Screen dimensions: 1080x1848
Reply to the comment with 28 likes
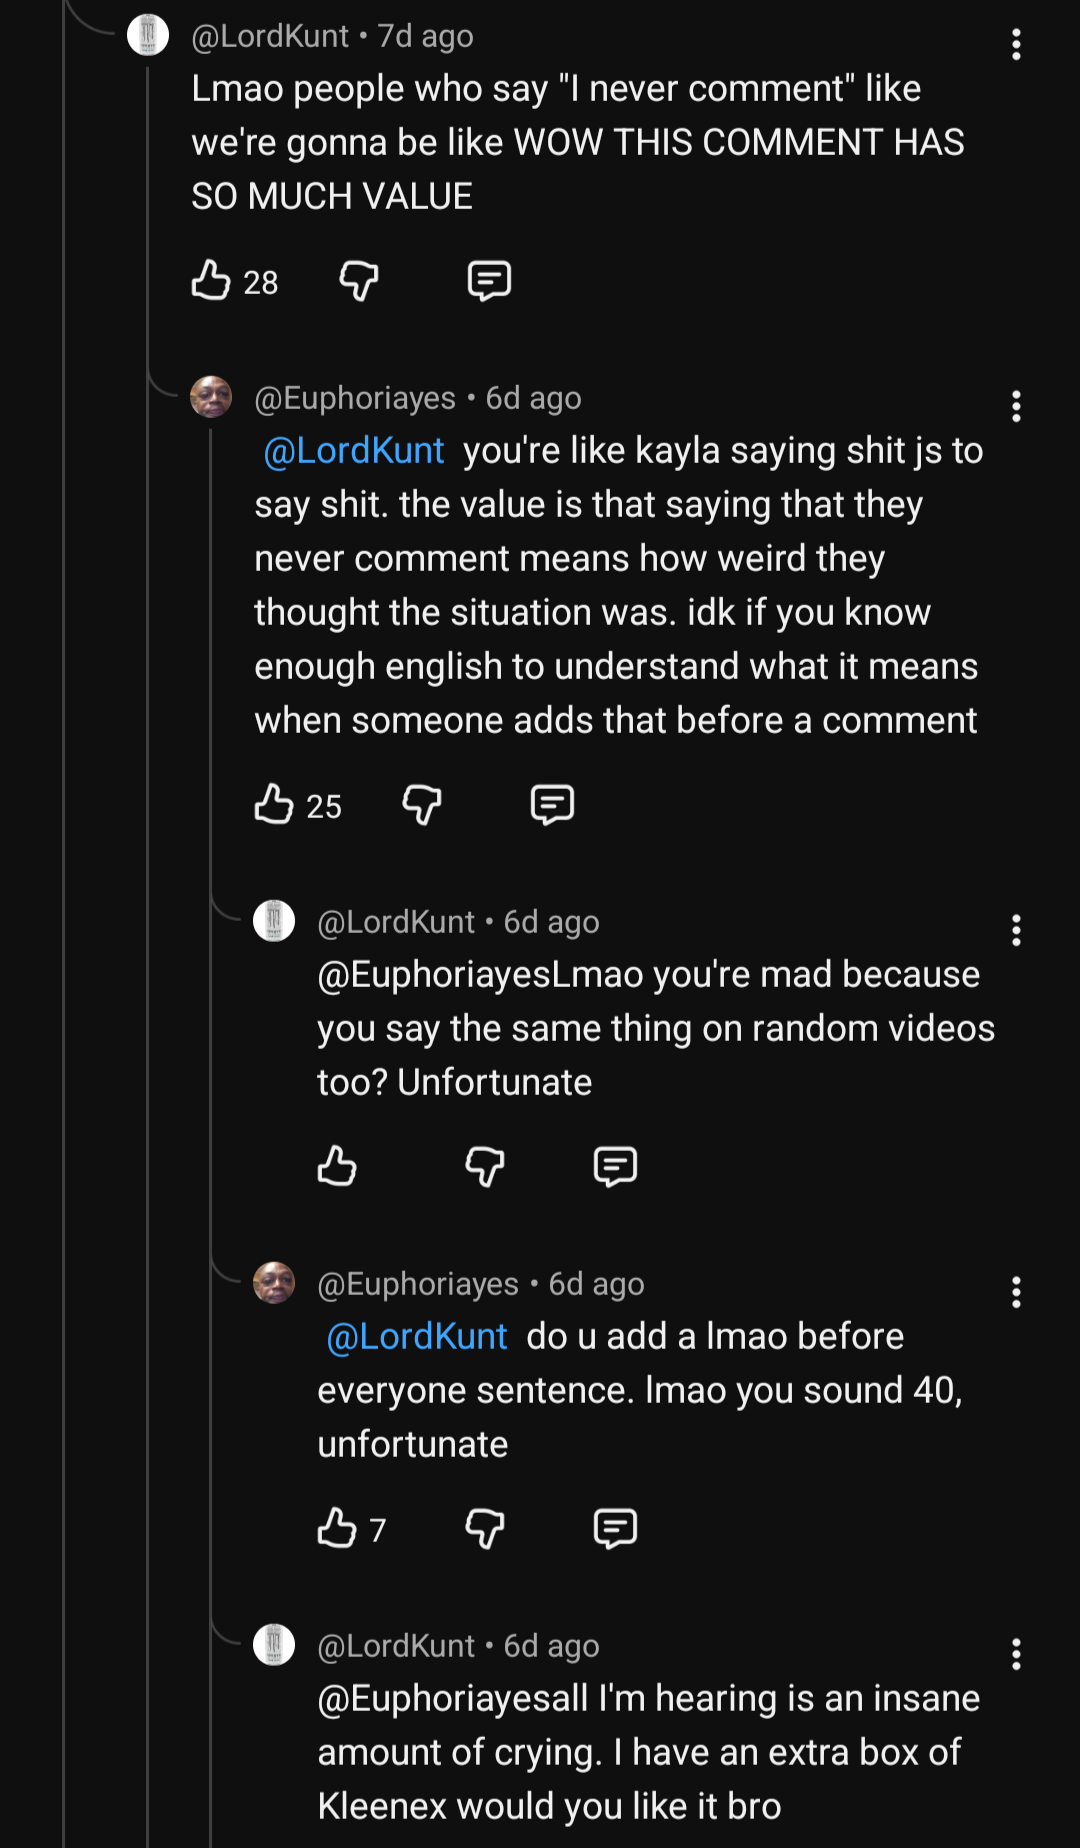coord(489,281)
